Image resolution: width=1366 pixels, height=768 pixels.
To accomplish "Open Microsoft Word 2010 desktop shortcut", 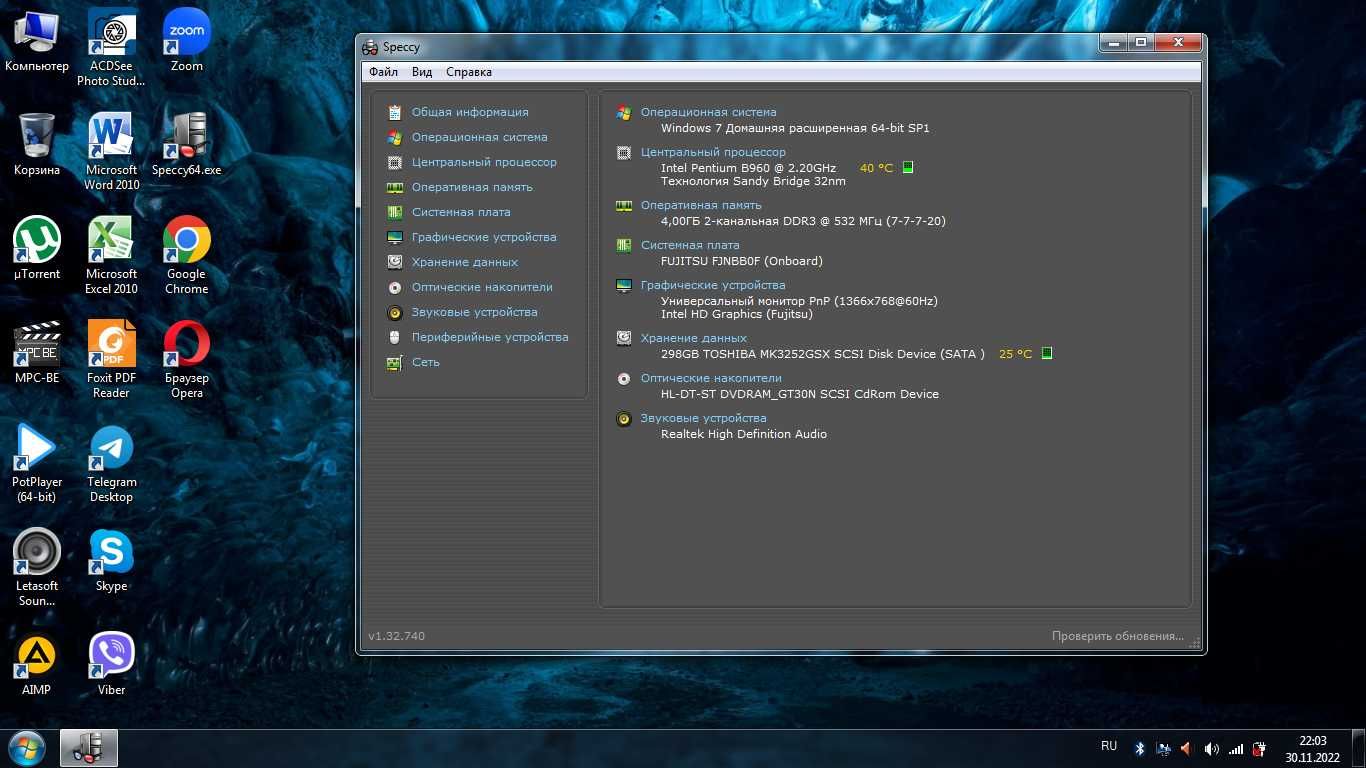I will point(111,151).
